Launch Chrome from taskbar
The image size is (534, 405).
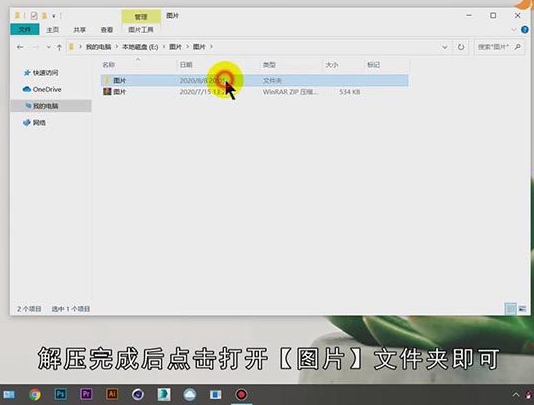[x=35, y=394]
